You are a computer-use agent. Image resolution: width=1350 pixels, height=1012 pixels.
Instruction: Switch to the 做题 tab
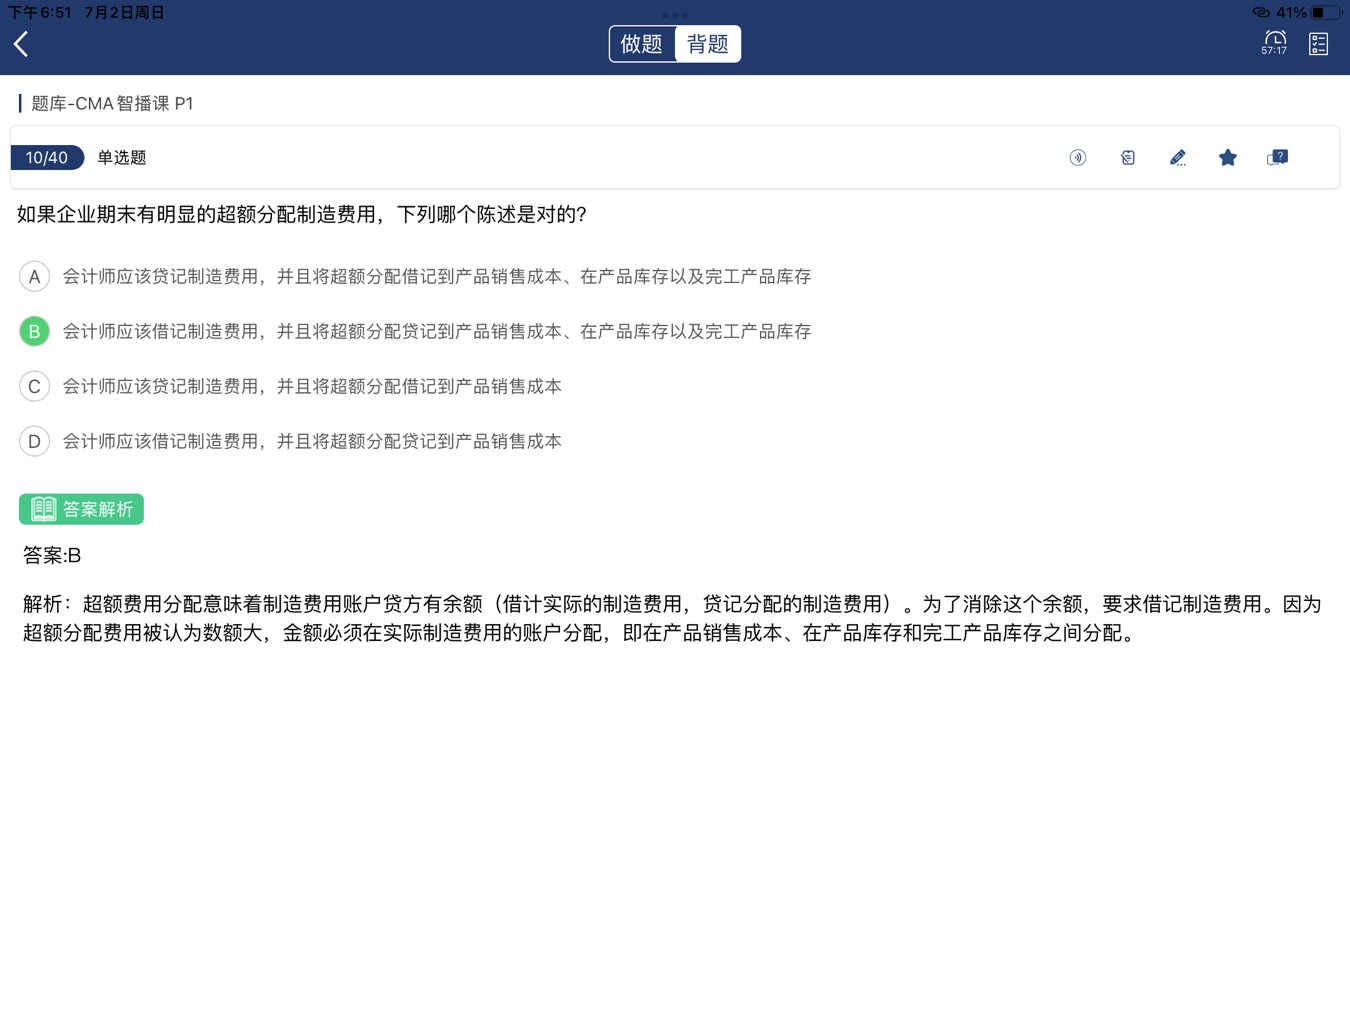point(642,44)
